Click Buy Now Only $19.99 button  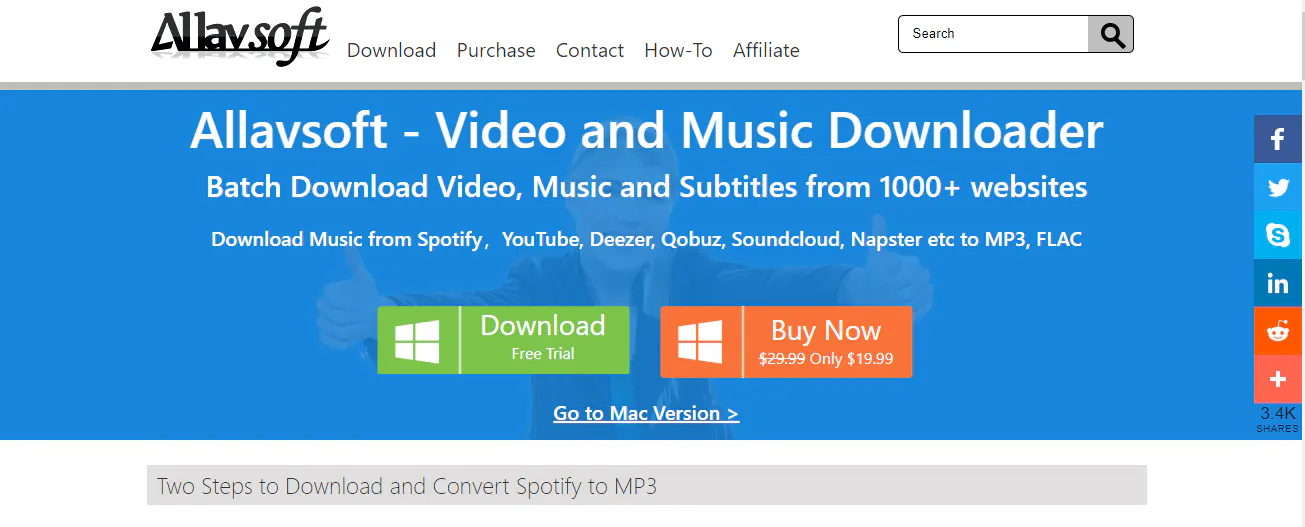786,342
